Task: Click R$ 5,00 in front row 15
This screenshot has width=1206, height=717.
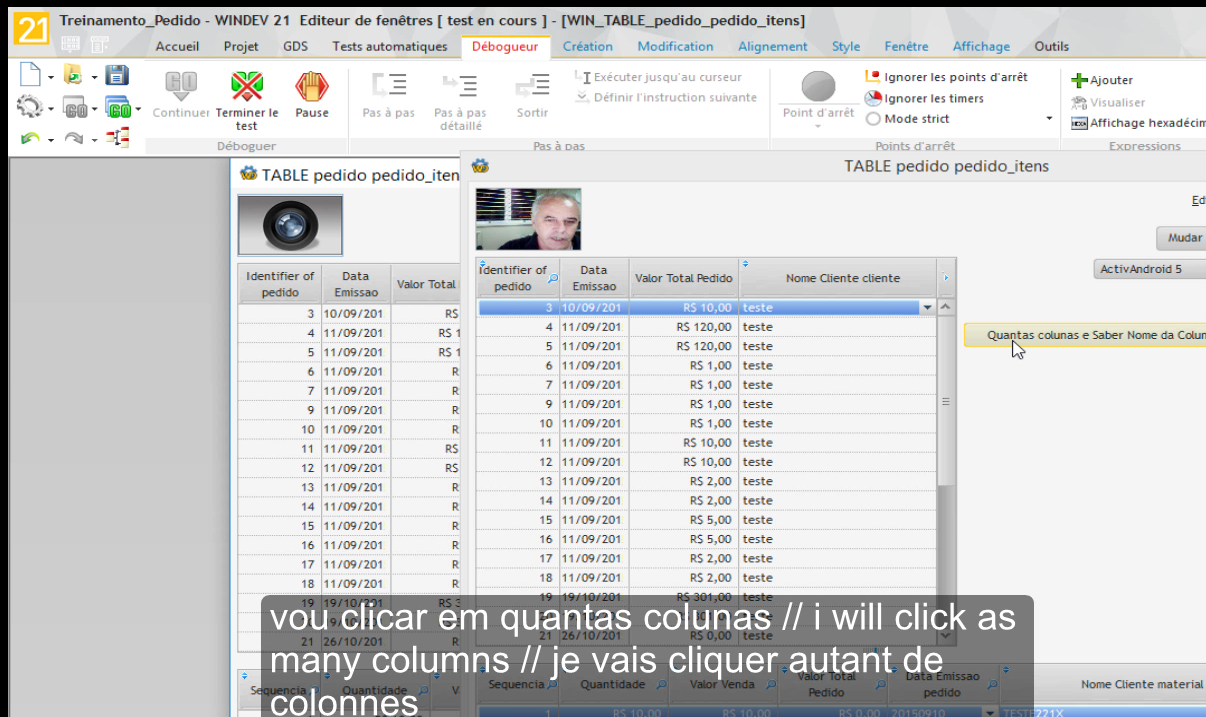Action: [x=710, y=520]
